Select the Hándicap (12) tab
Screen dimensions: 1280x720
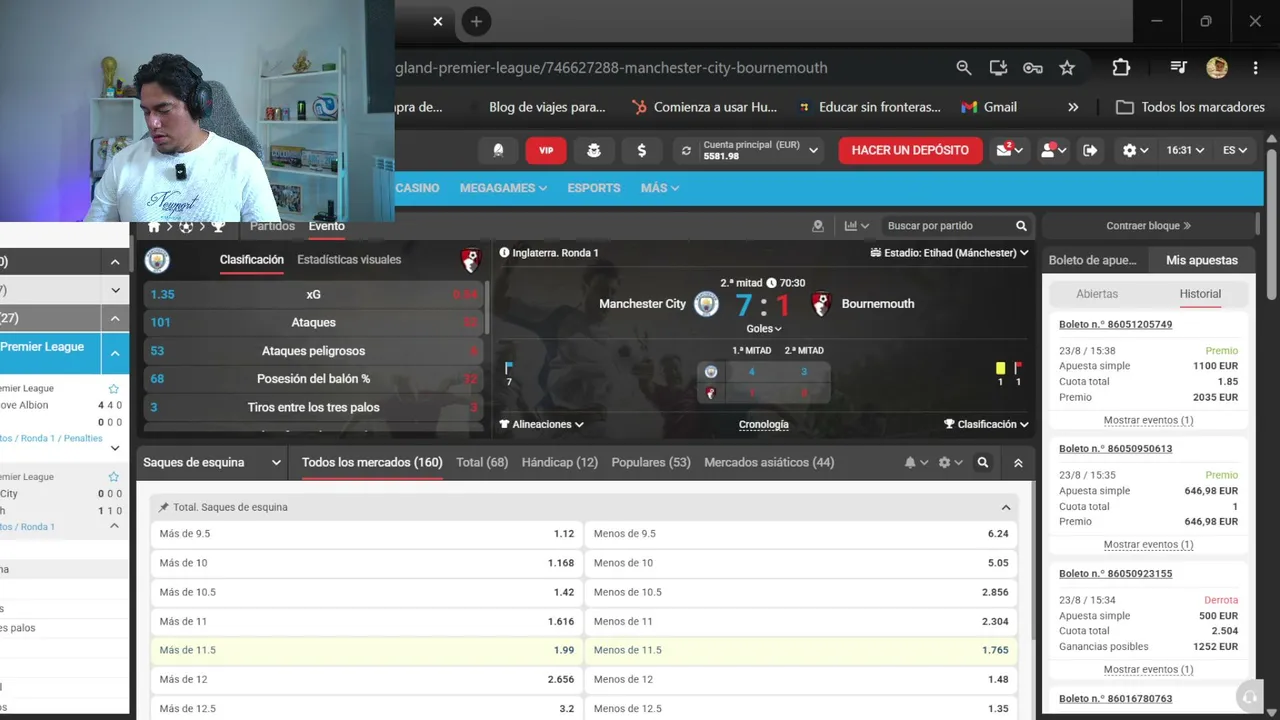[560, 462]
